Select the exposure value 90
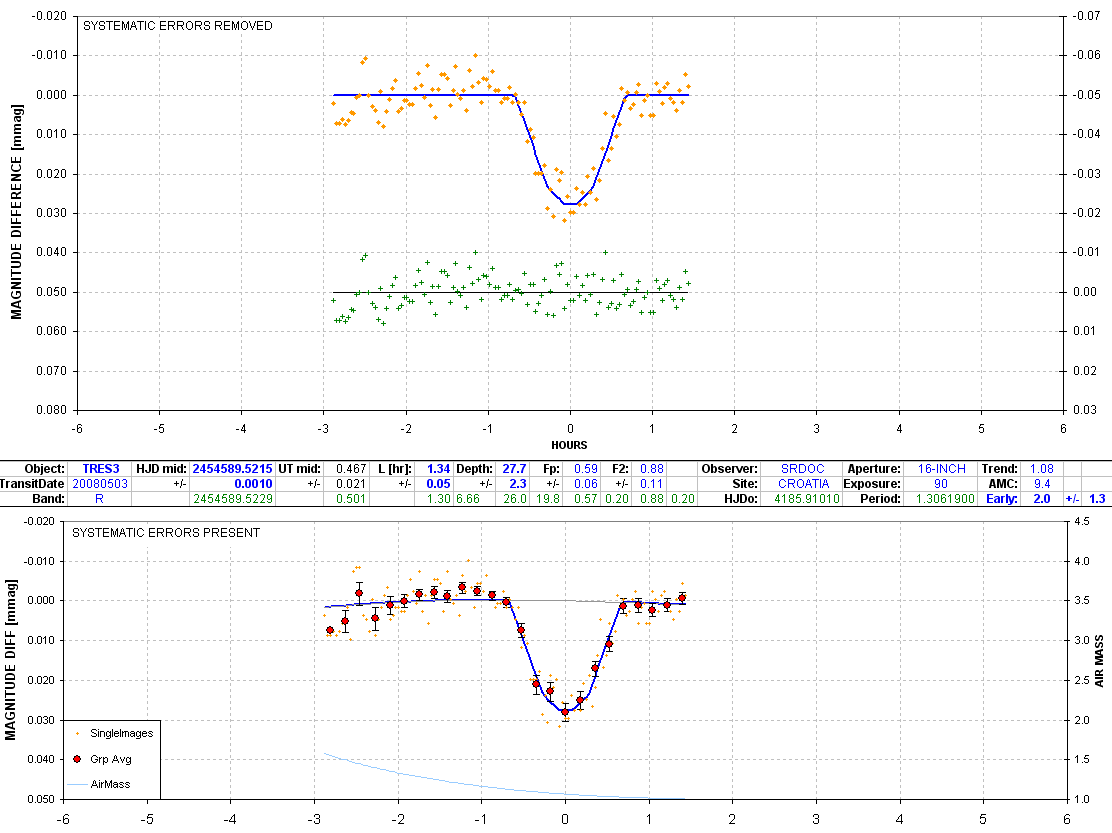 point(941,483)
